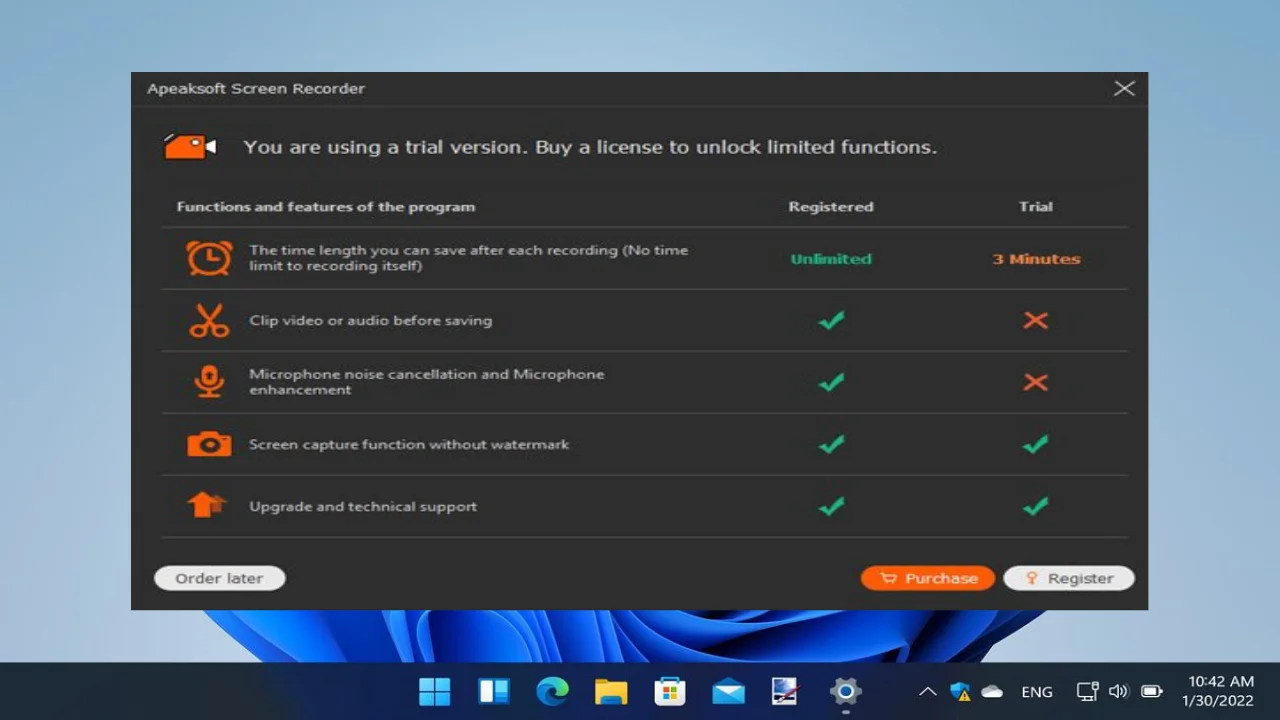Image resolution: width=1280 pixels, height=720 pixels.
Task: Open the Settings gear on the taskbar
Action: point(846,691)
